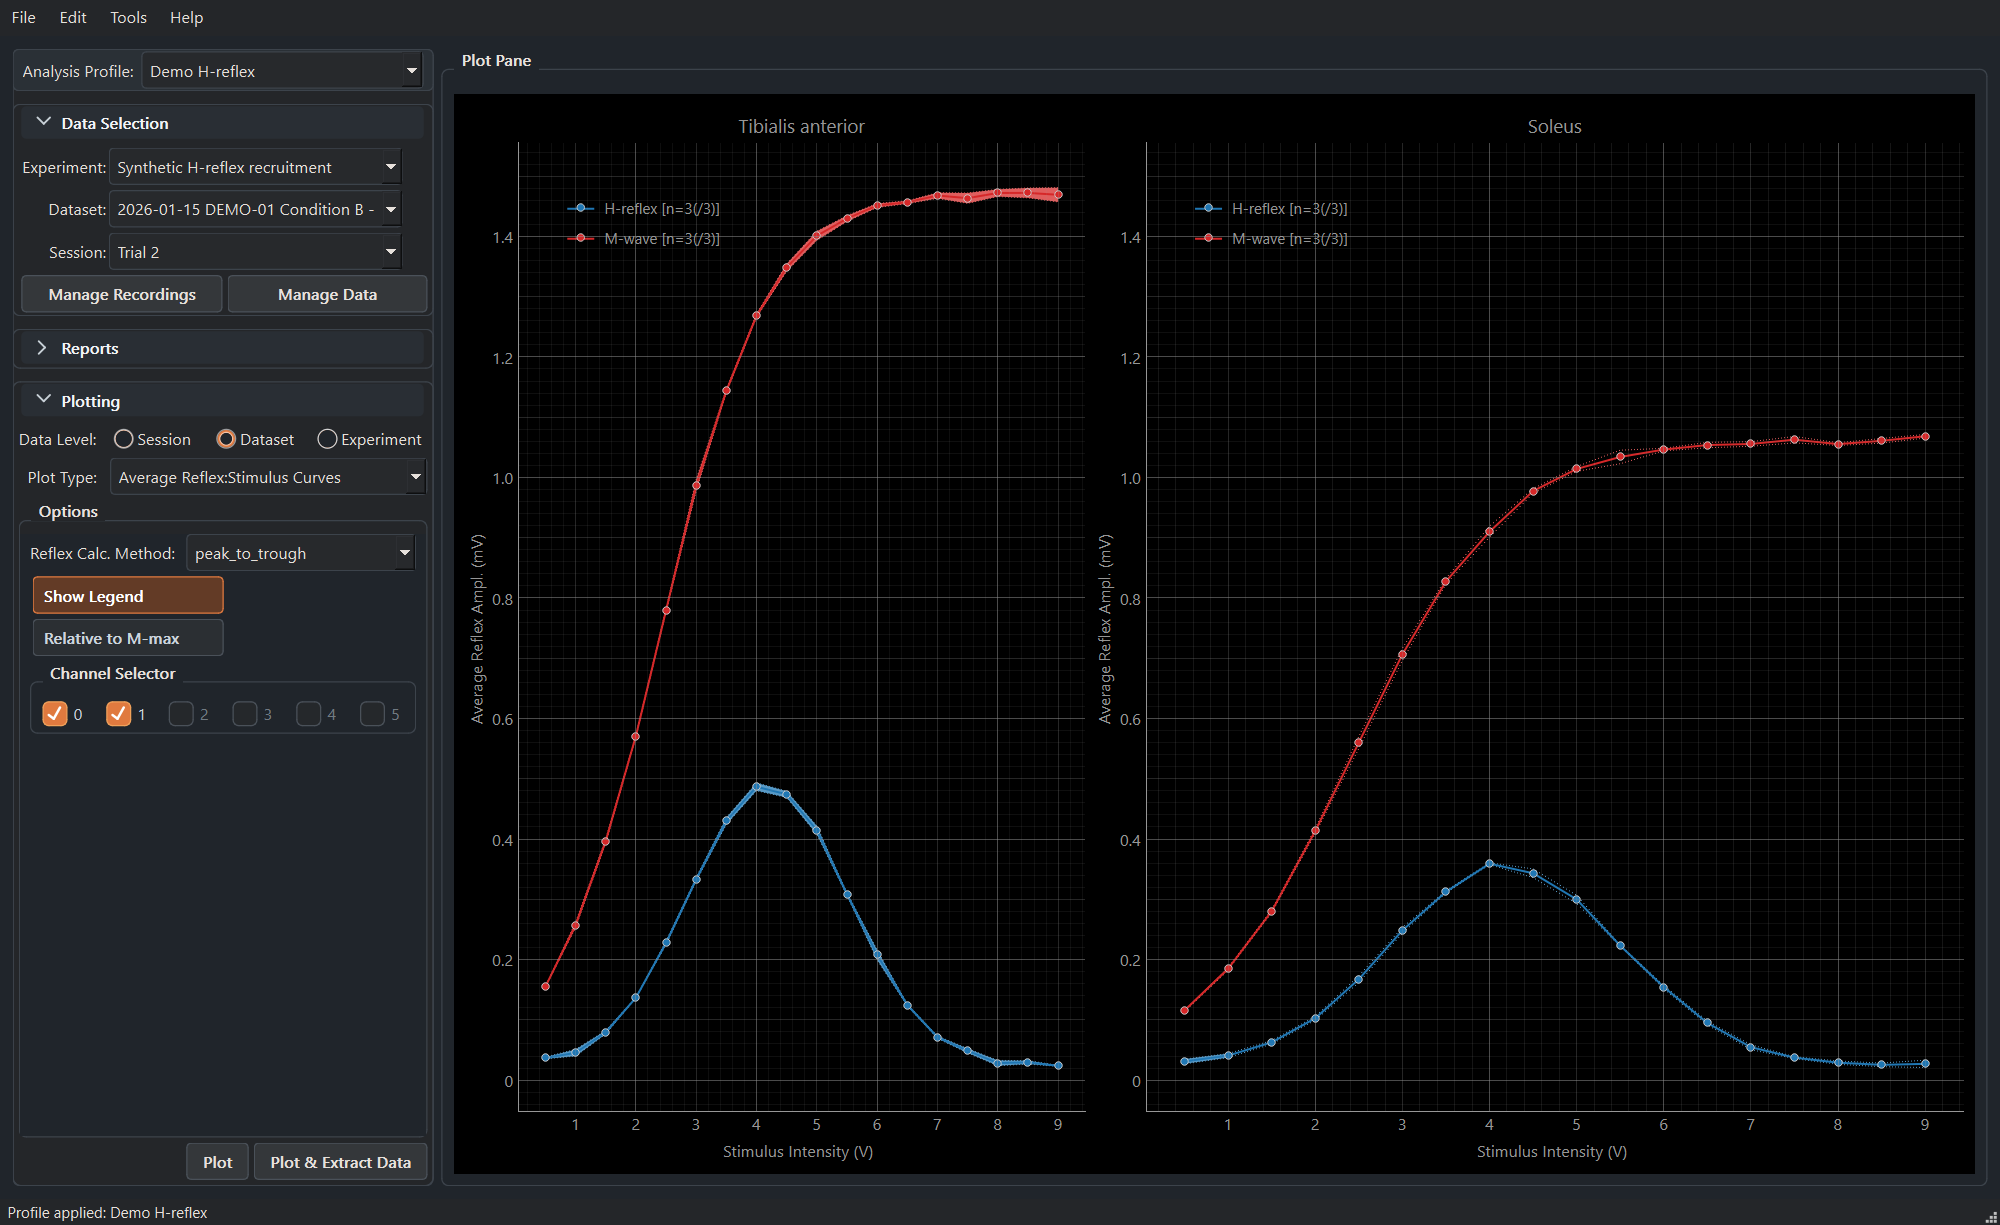This screenshot has height=1225, width=2000.
Task: Uncheck channel 0 checkbox
Action: (55, 713)
